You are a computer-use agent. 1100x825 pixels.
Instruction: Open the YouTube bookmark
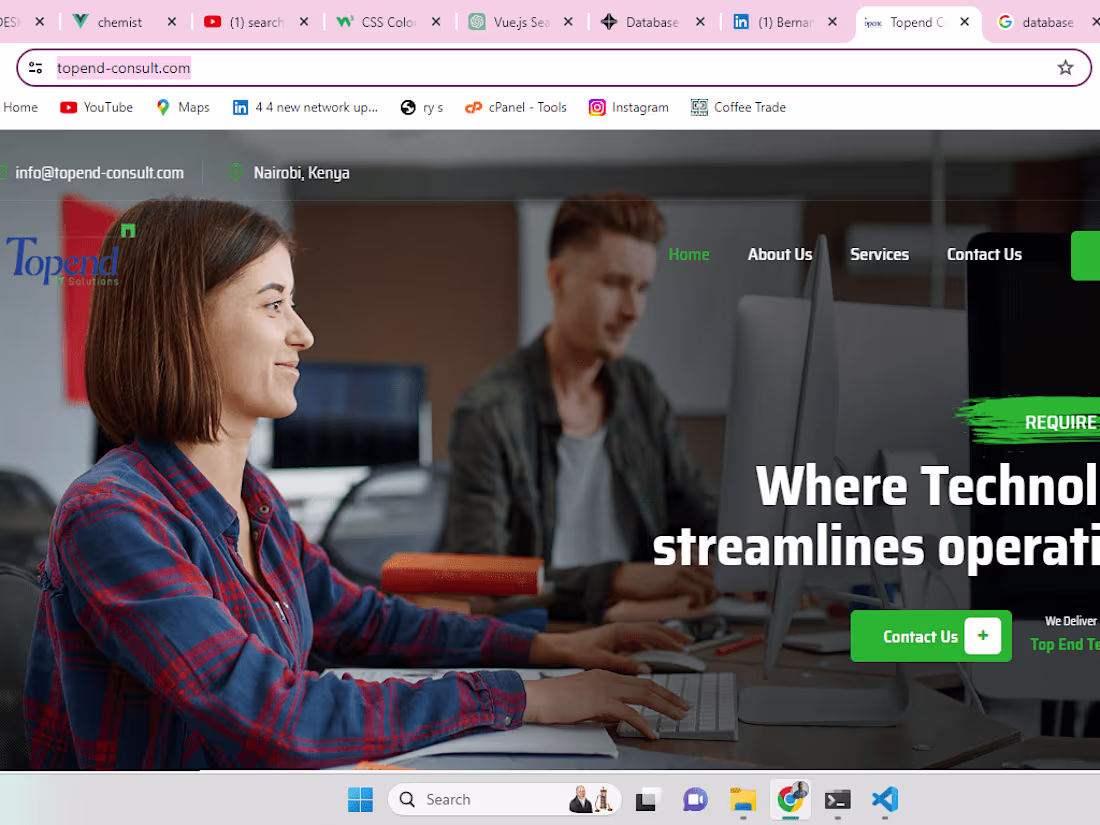pyautogui.click(x=96, y=107)
